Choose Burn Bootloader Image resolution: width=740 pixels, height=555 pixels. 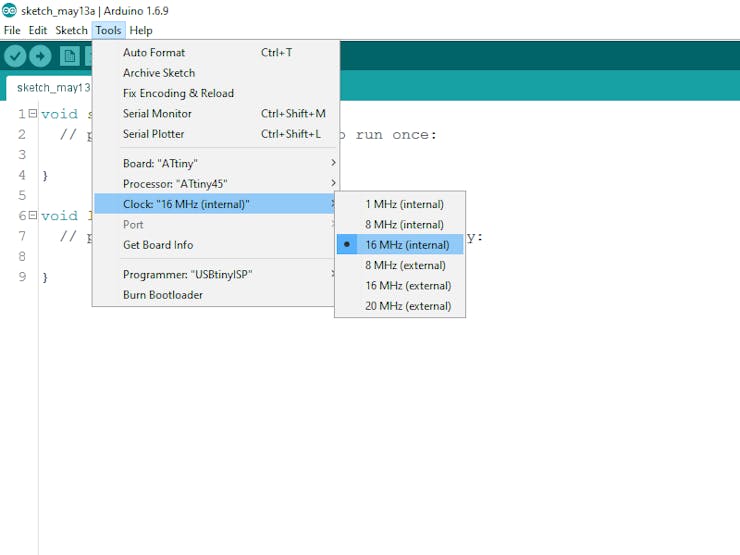215,294
